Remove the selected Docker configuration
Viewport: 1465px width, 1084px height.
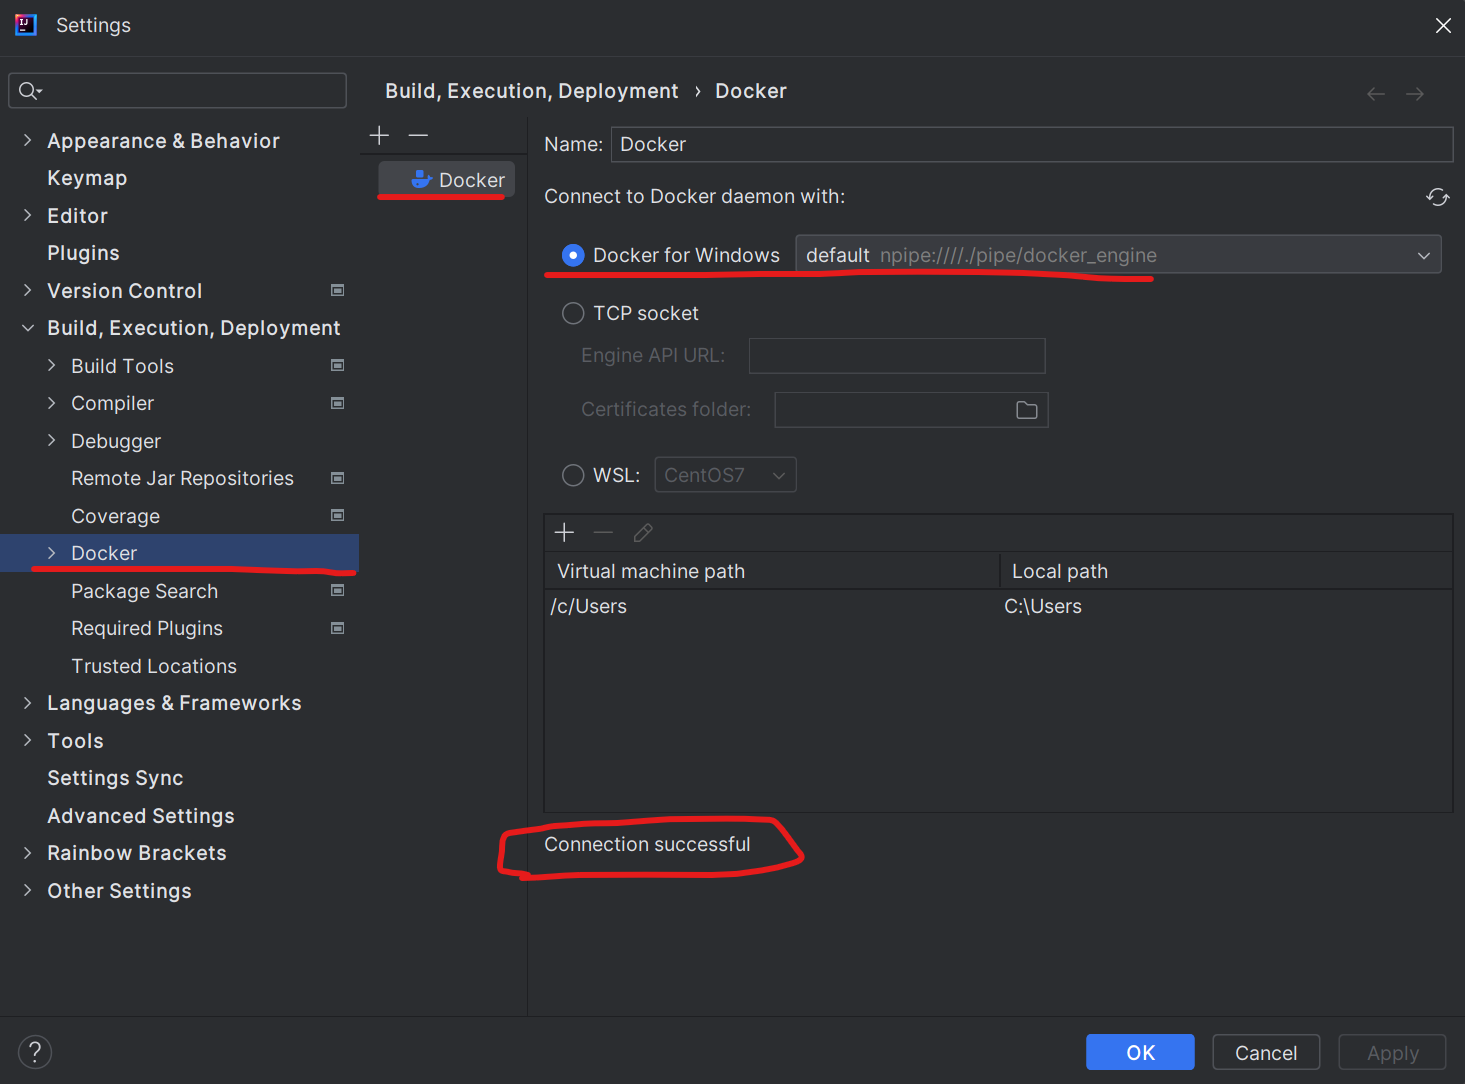[x=418, y=135]
